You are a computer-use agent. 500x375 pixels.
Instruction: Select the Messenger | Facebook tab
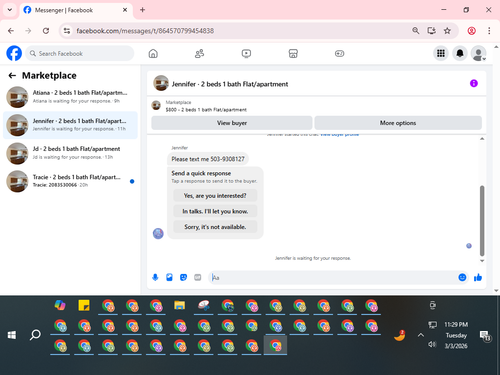pos(76,10)
